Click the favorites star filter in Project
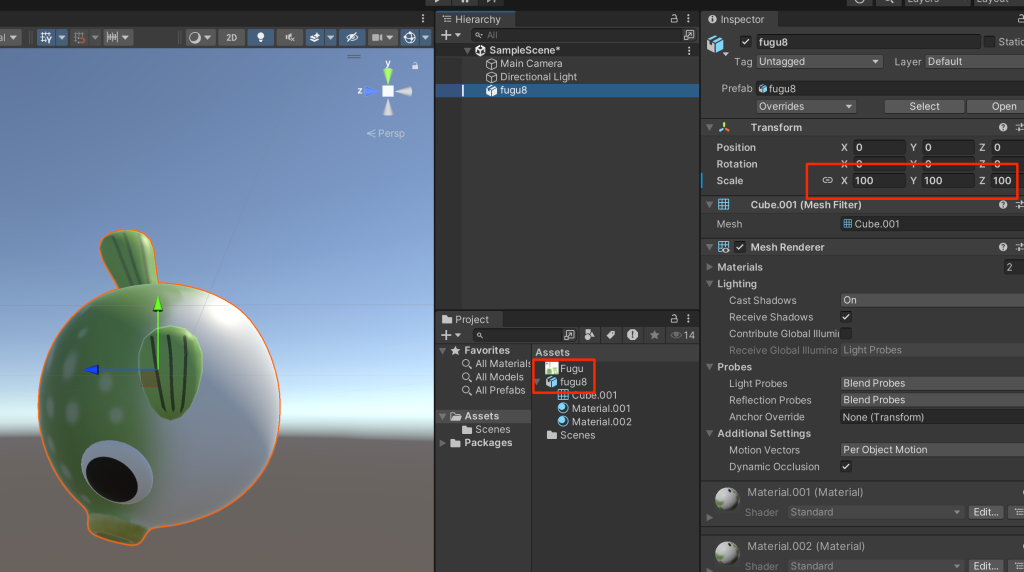1024x572 pixels. pyautogui.click(x=654, y=335)
